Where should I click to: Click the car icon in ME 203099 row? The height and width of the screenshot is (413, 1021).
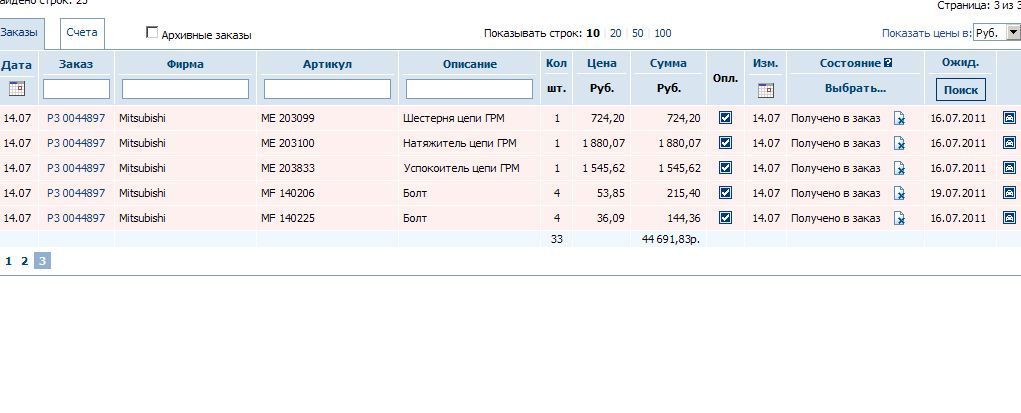click(1009, 118)
